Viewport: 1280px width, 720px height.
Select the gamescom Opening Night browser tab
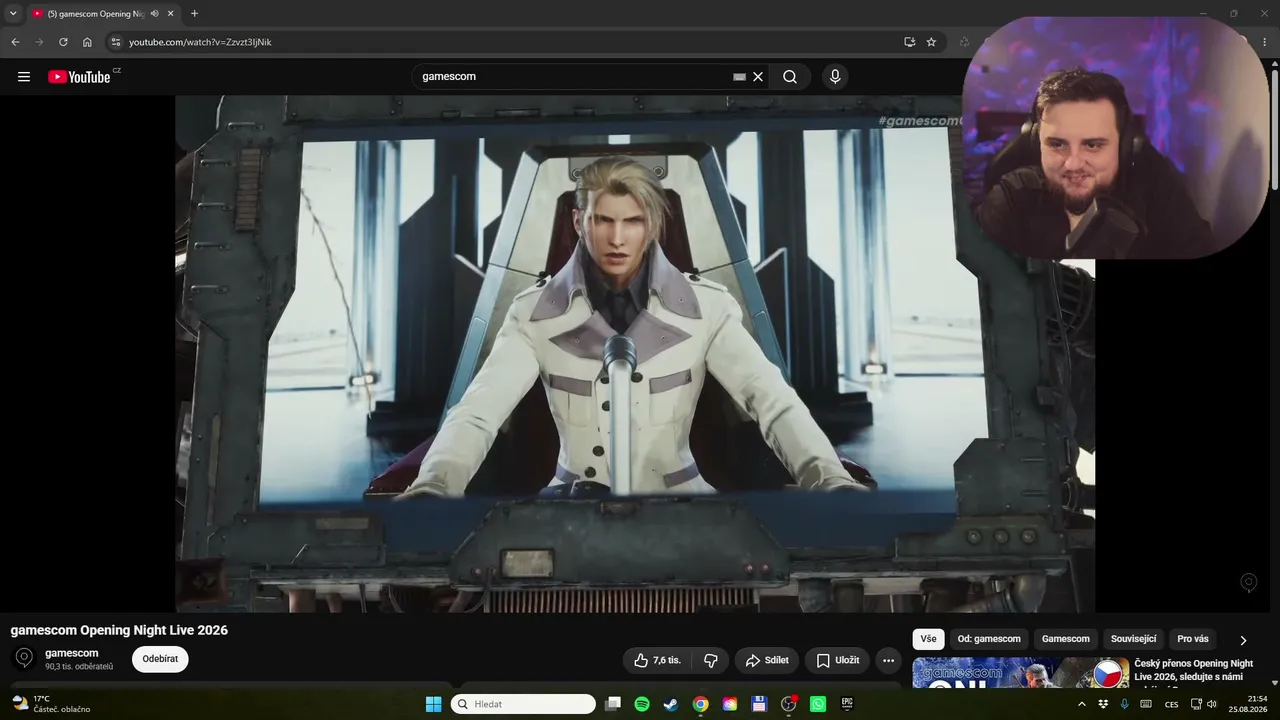coord(104,14)
